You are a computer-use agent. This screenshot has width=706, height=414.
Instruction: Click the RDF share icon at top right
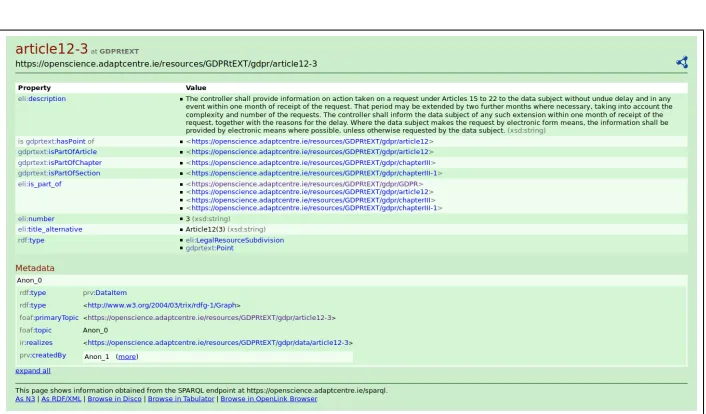coord(682,63)
